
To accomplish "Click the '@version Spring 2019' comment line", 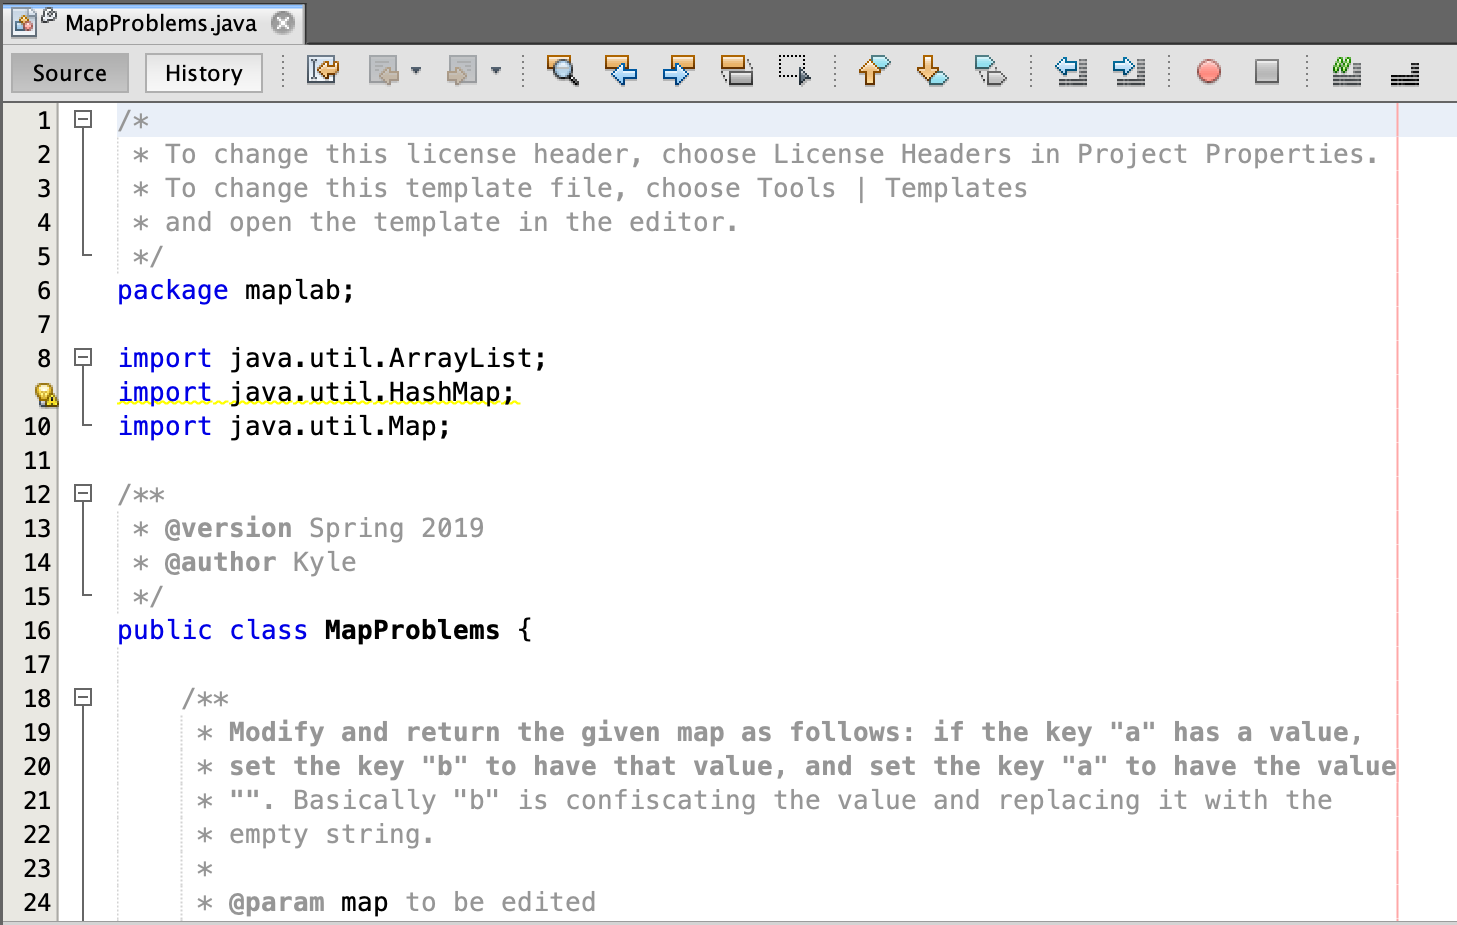I will (x=309, y=528).
